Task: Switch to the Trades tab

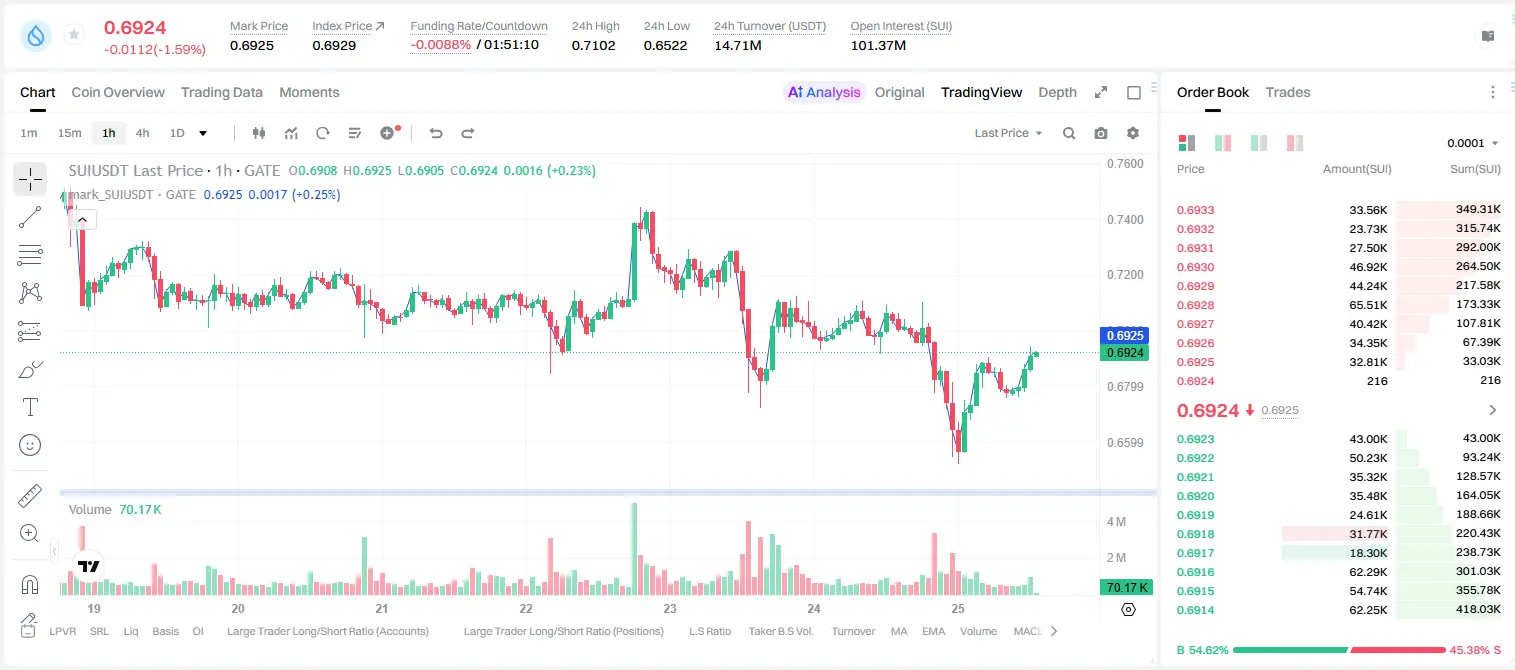Action: tap(1287, 92)
